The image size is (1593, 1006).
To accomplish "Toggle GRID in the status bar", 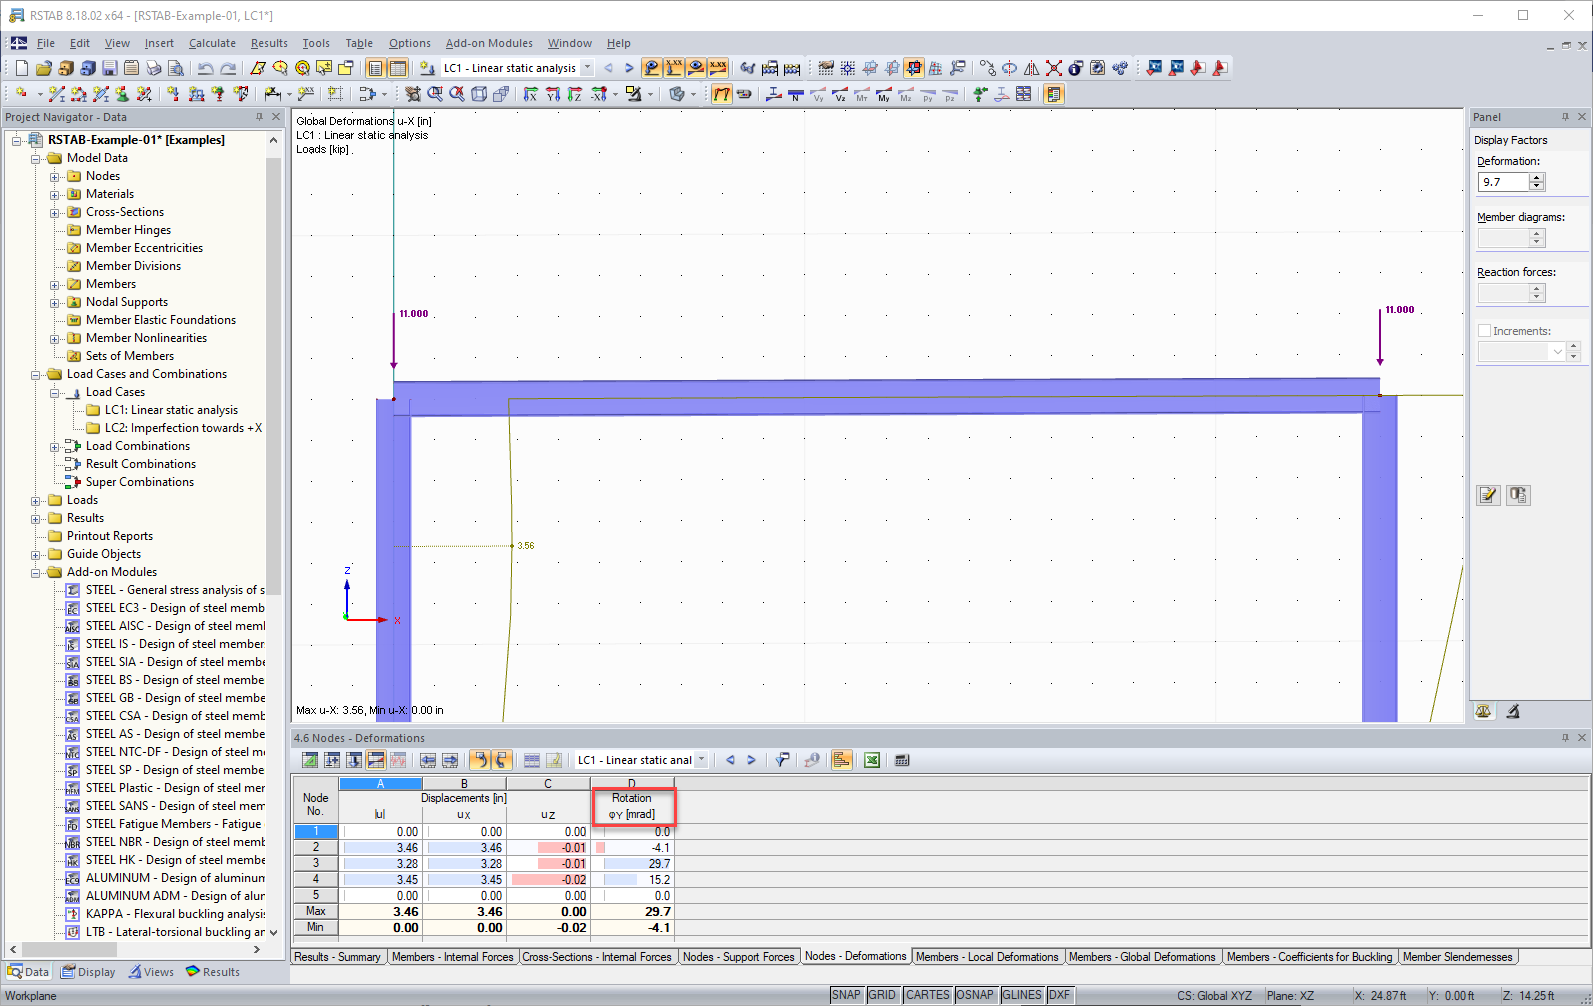I will tap(882, 995).
